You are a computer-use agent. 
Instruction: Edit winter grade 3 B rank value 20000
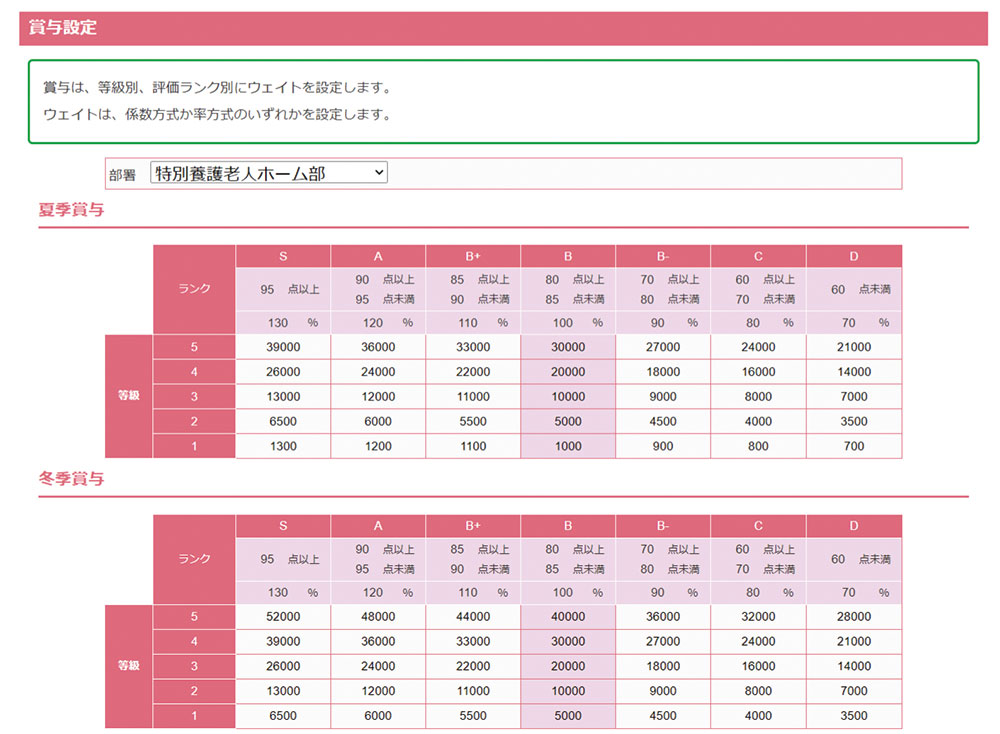tap(568, 666)
